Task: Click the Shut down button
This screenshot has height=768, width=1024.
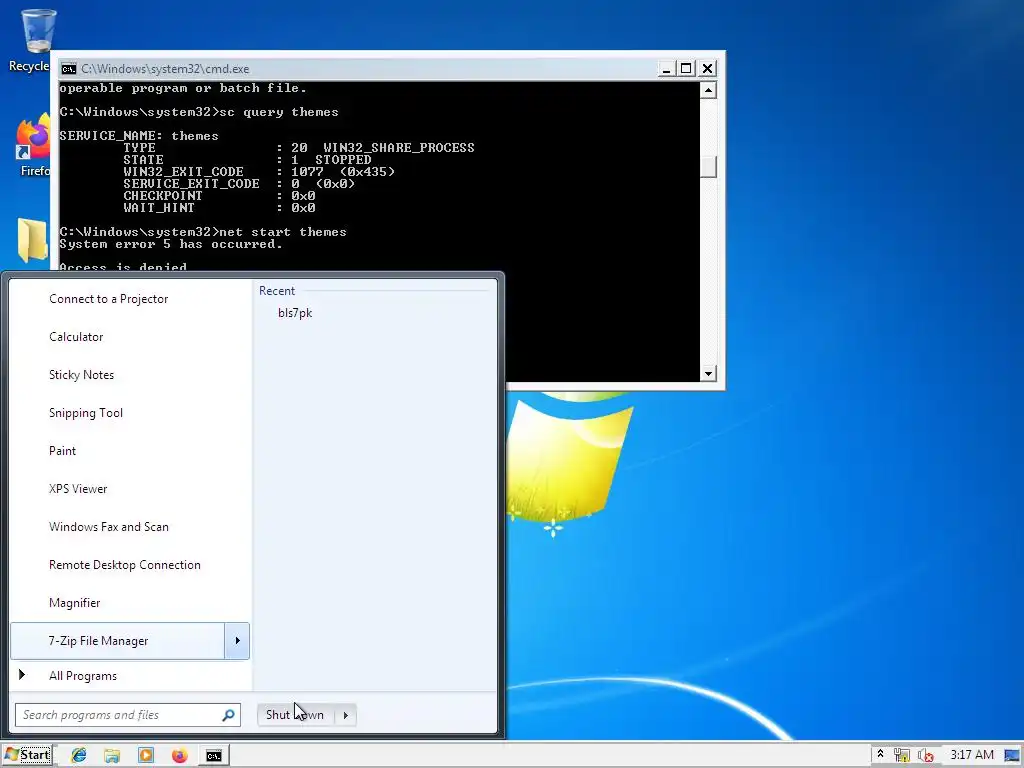Action: [x=295, y=715]
